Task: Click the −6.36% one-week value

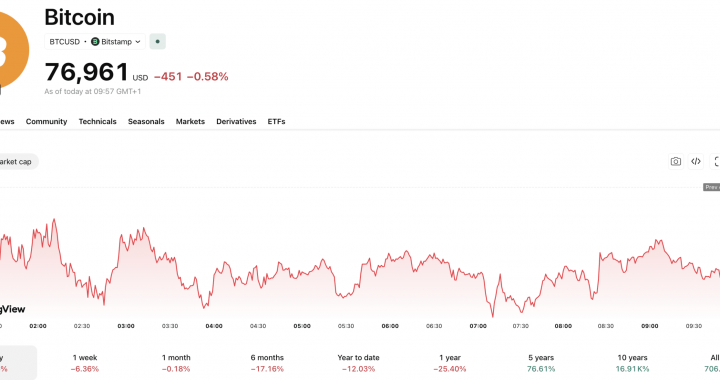Action: [x=85, y=369]
